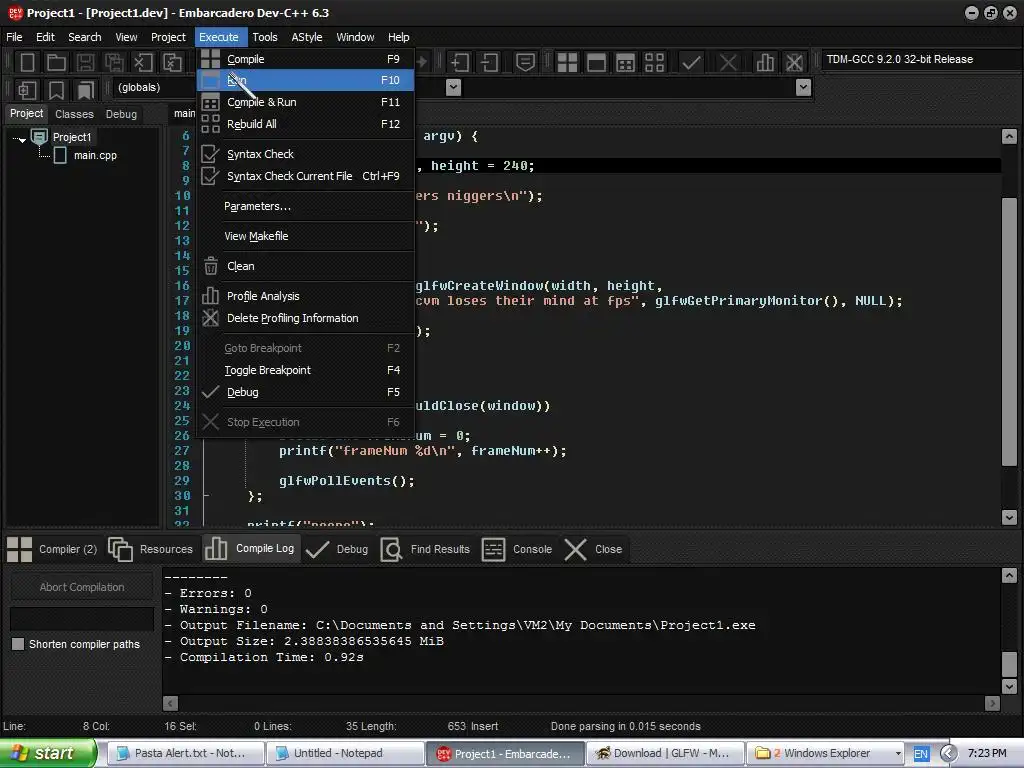Image resolution: width=1024 pixels, height=768 pixels.
Task: Click the Close file toolbar icon
Action: (143, 63)
